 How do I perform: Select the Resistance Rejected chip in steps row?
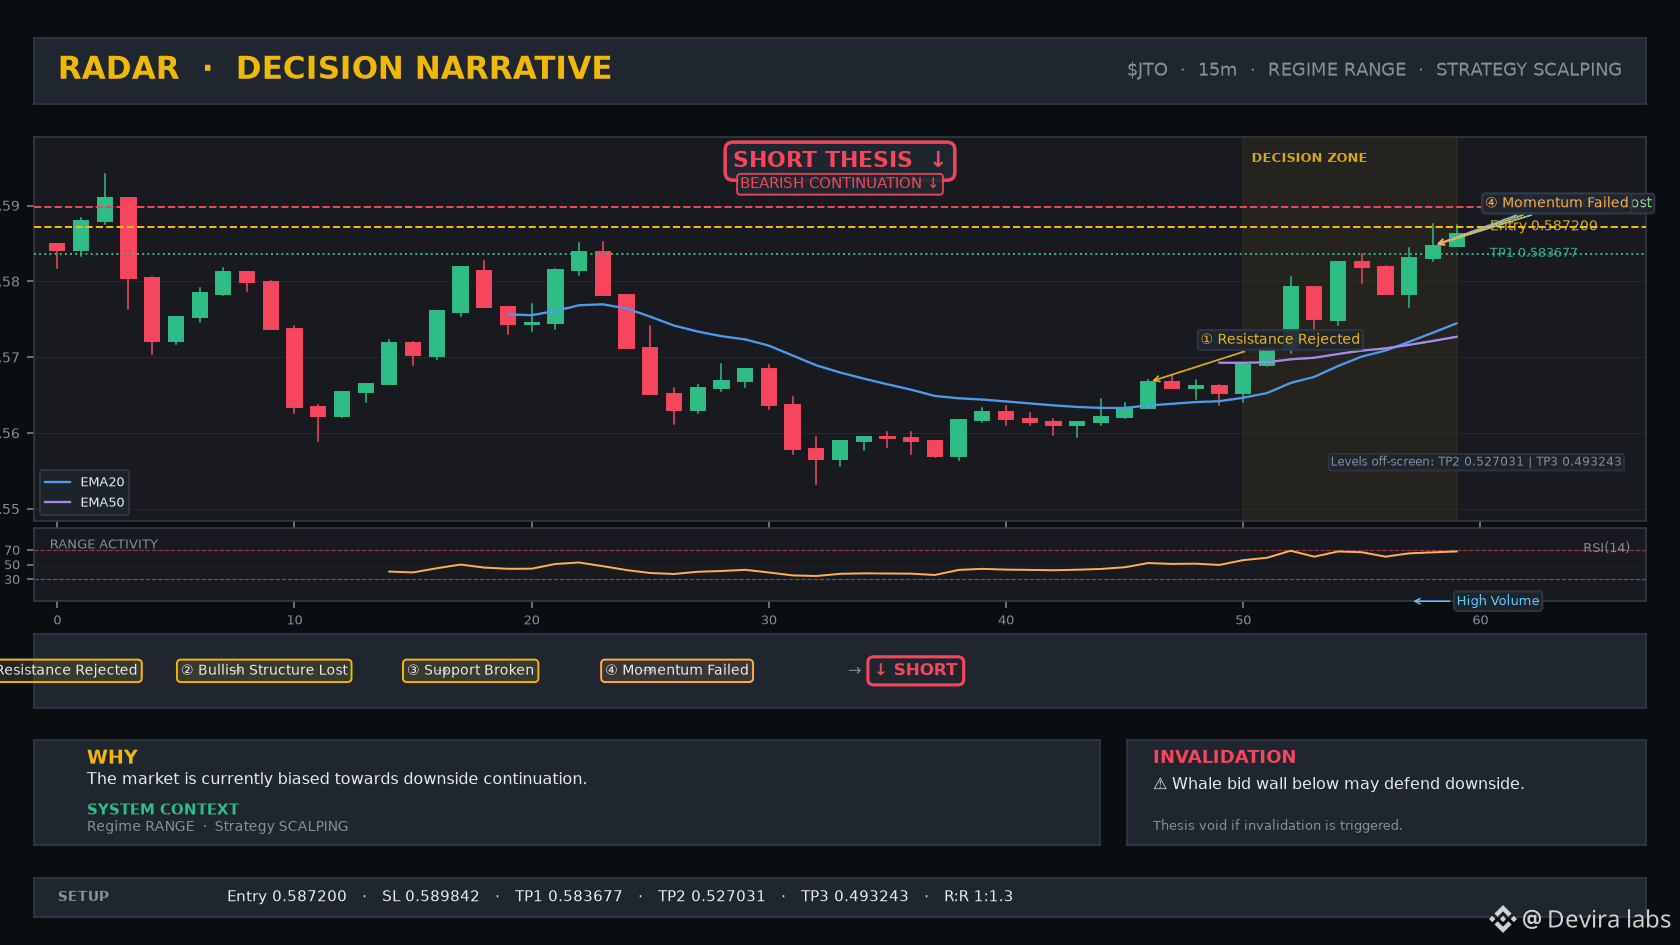69,670
